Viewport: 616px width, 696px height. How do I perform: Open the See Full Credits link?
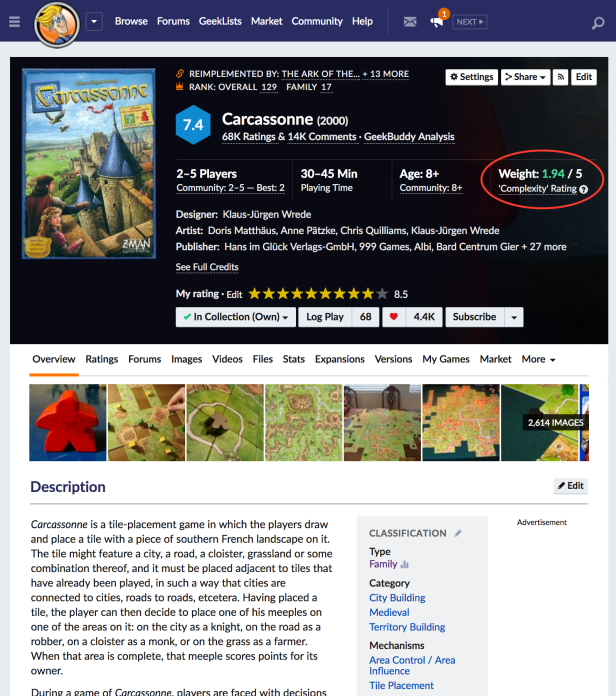[x=207, y=267]
